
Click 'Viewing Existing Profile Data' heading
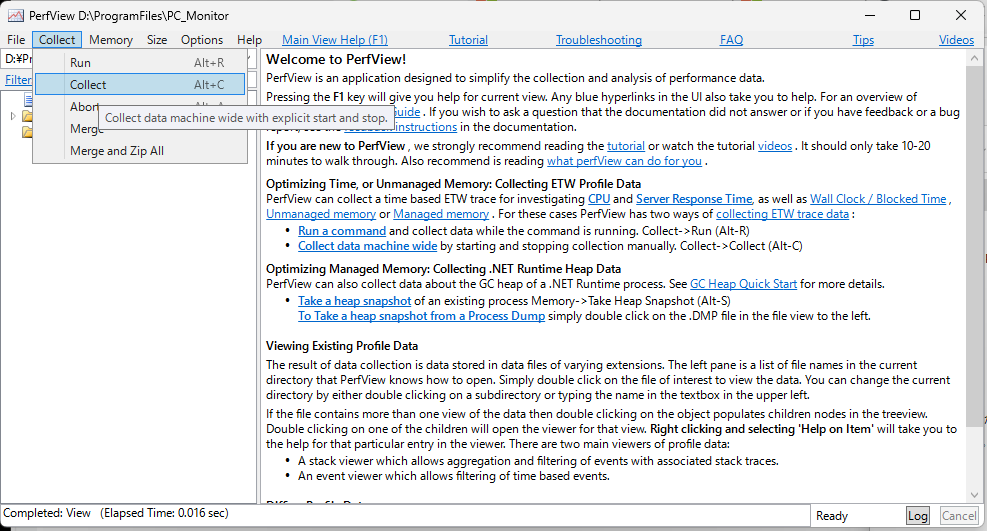coord(342,346)
